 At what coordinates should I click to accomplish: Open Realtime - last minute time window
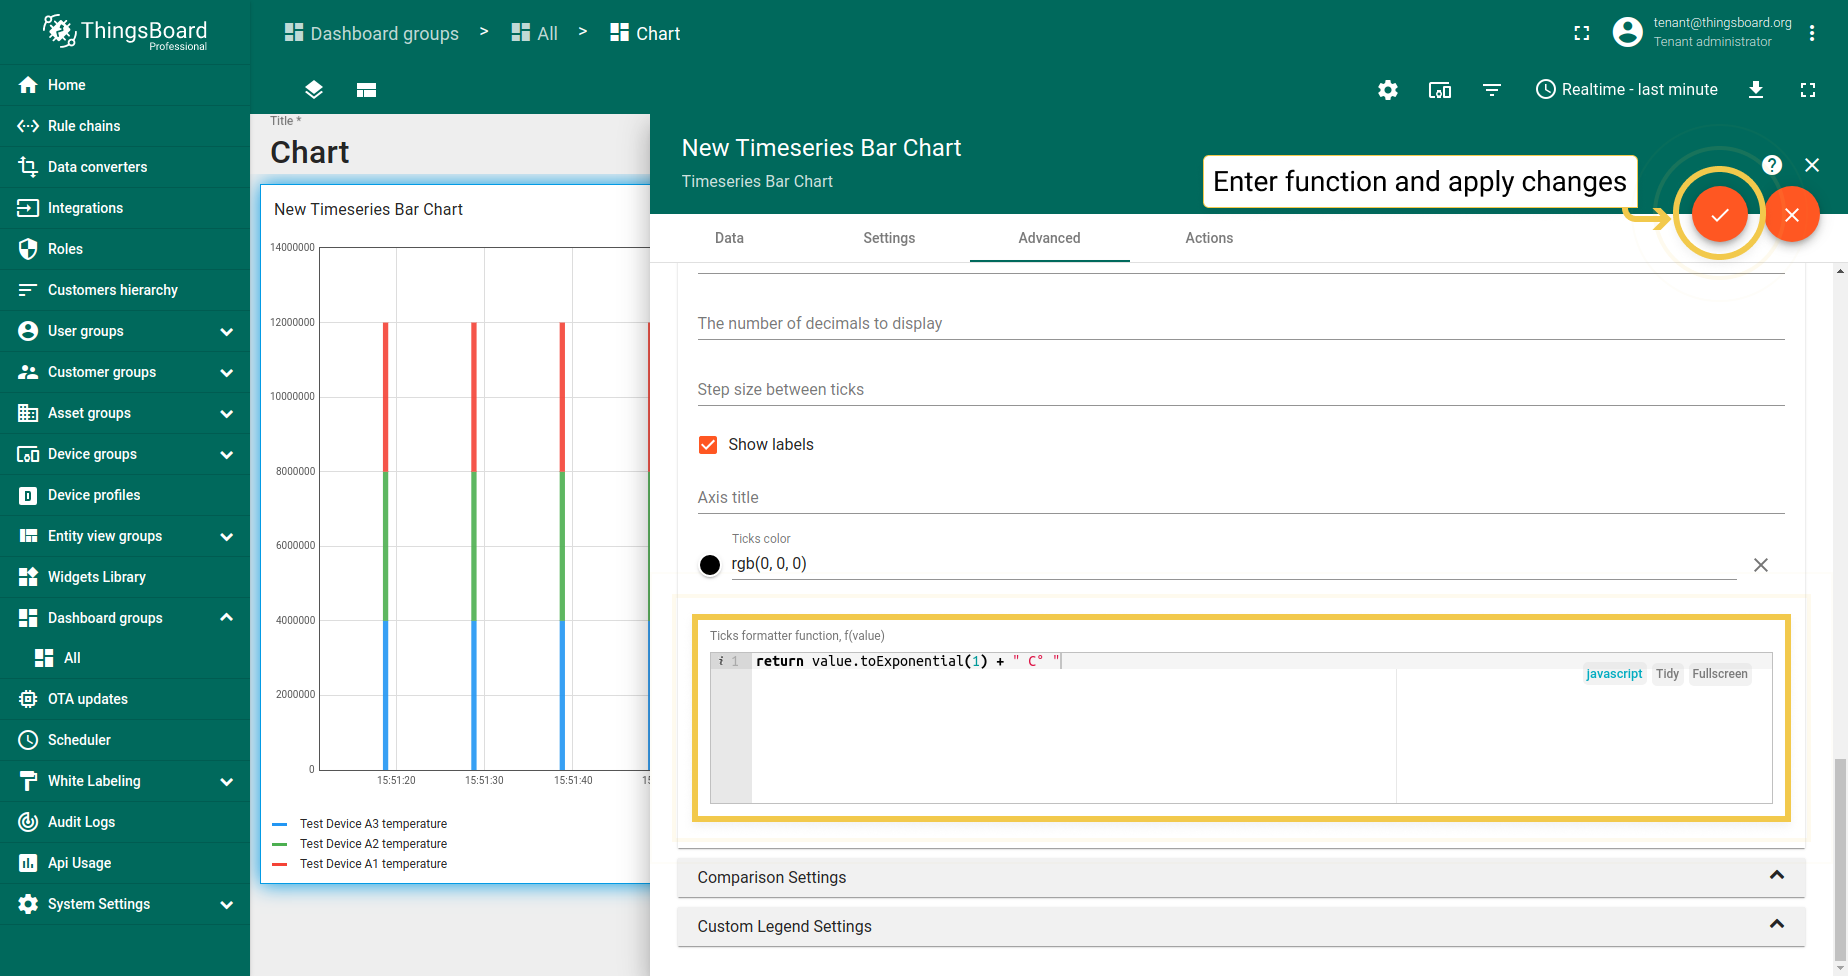pyautogui.click(x=1626, y=90)
